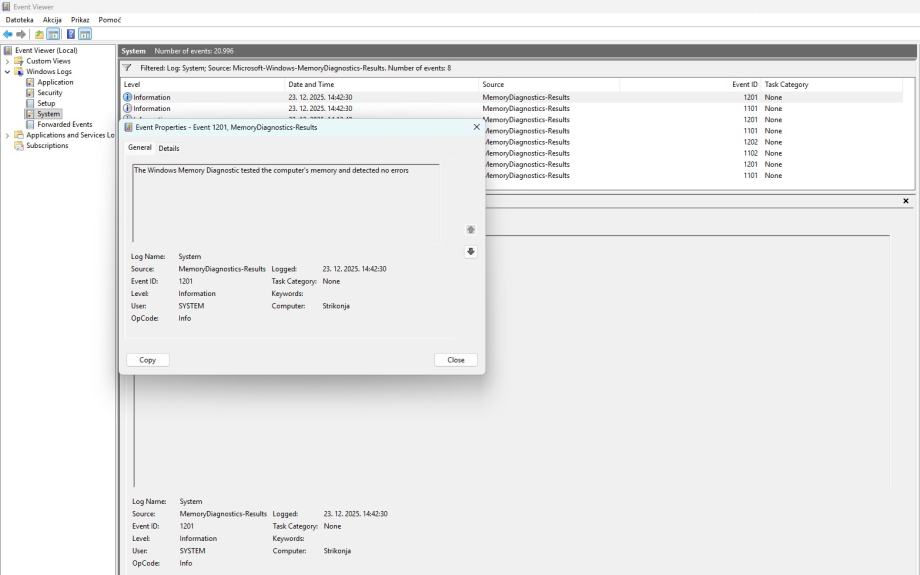Image resolution: width=920 pixels, height=575 pixels.
Task: Sort by the Event ID column header
Action: tap(690, 84)
